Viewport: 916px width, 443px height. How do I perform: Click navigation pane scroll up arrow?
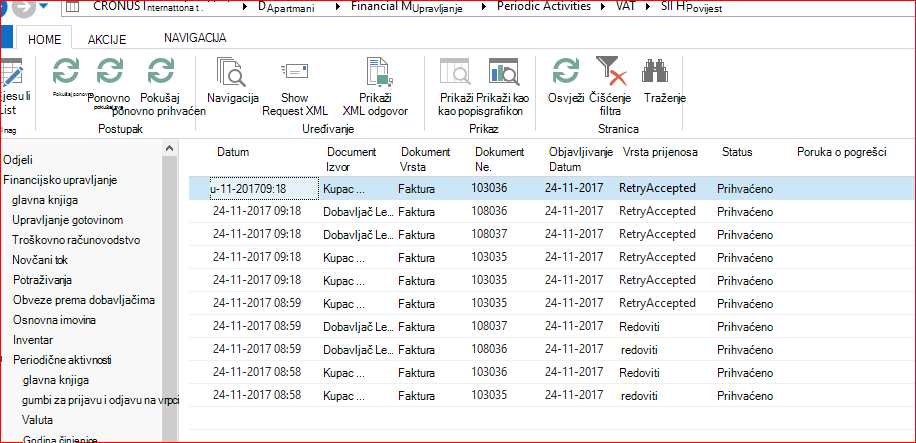[x=170, y=148]
